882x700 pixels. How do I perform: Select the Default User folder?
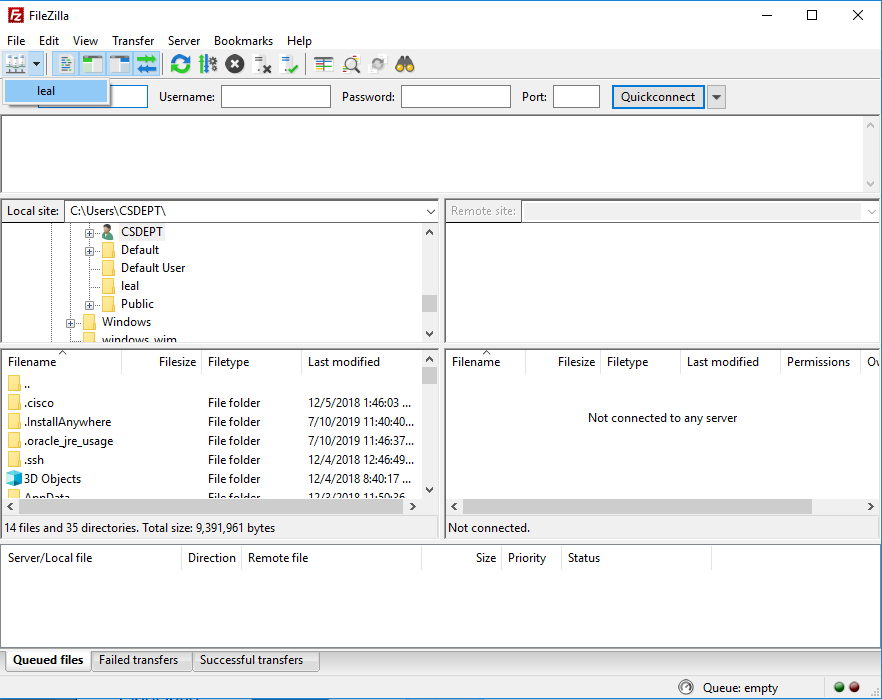(153, 268)
